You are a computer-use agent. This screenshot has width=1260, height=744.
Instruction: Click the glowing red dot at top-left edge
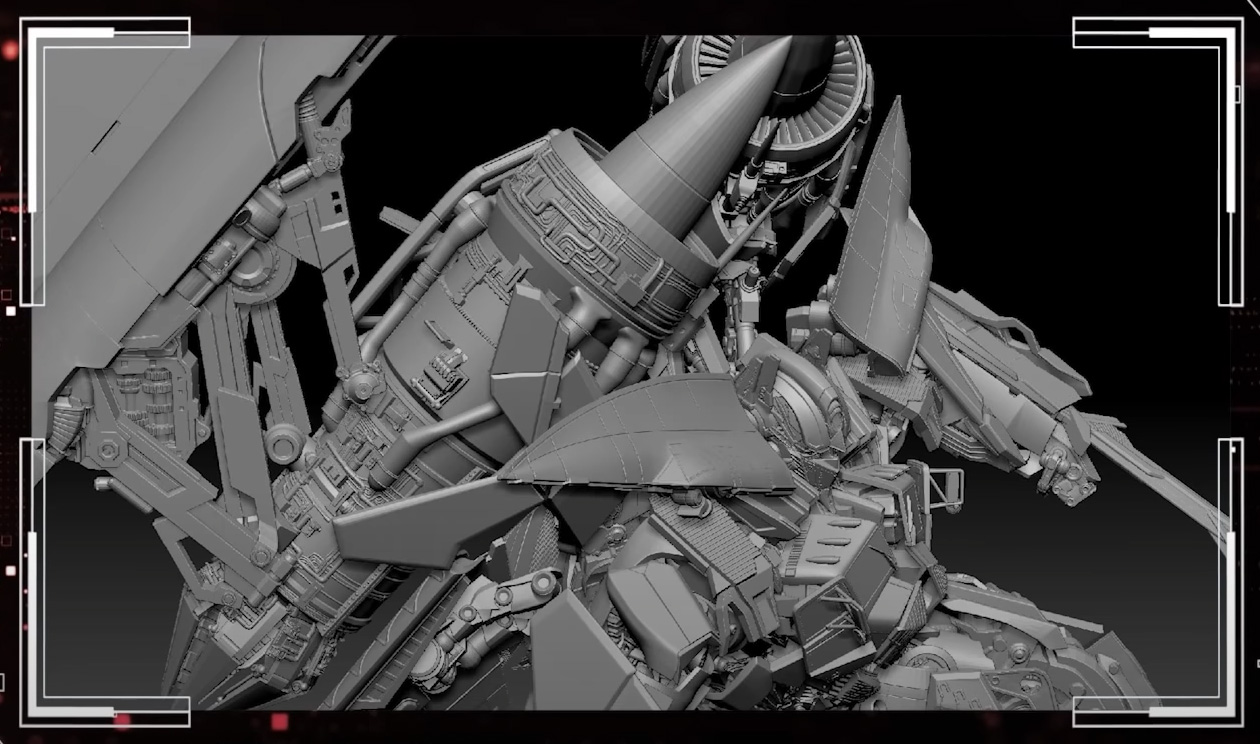tap(9, 50)
